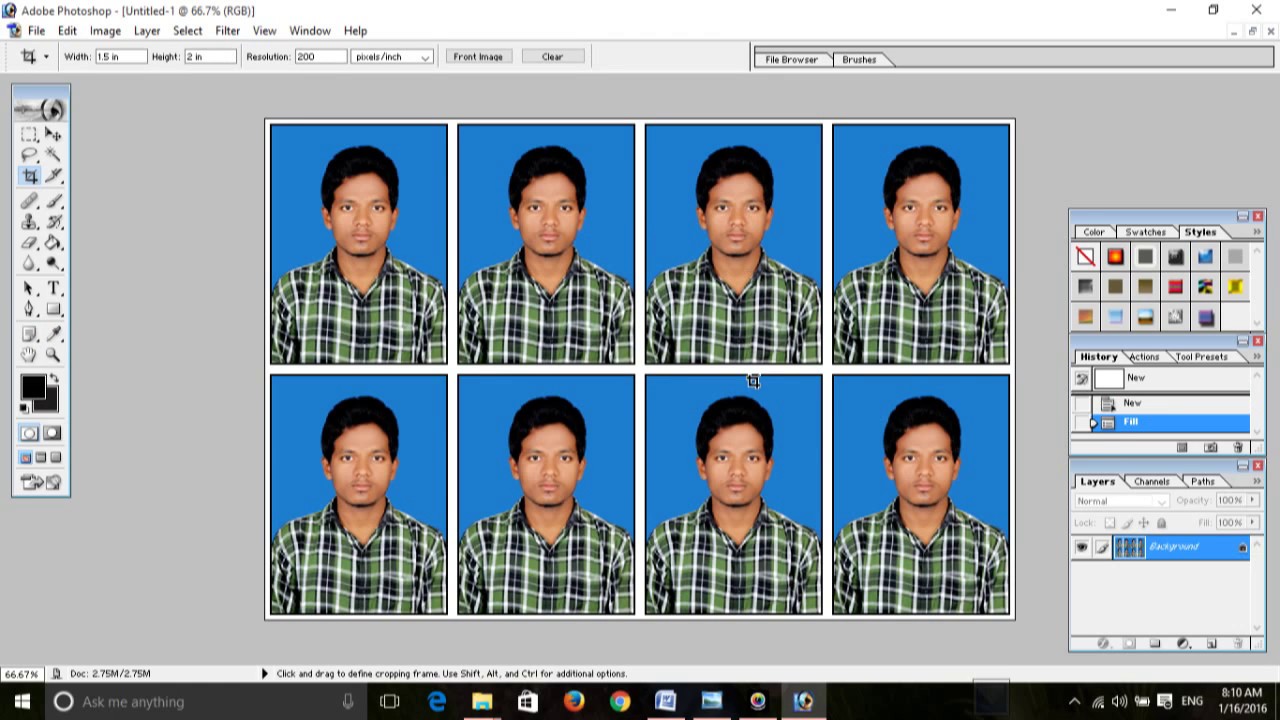Open the File Browser palette tab
Viewport: 1280px width, 720px height.
(x=791, y=60)
